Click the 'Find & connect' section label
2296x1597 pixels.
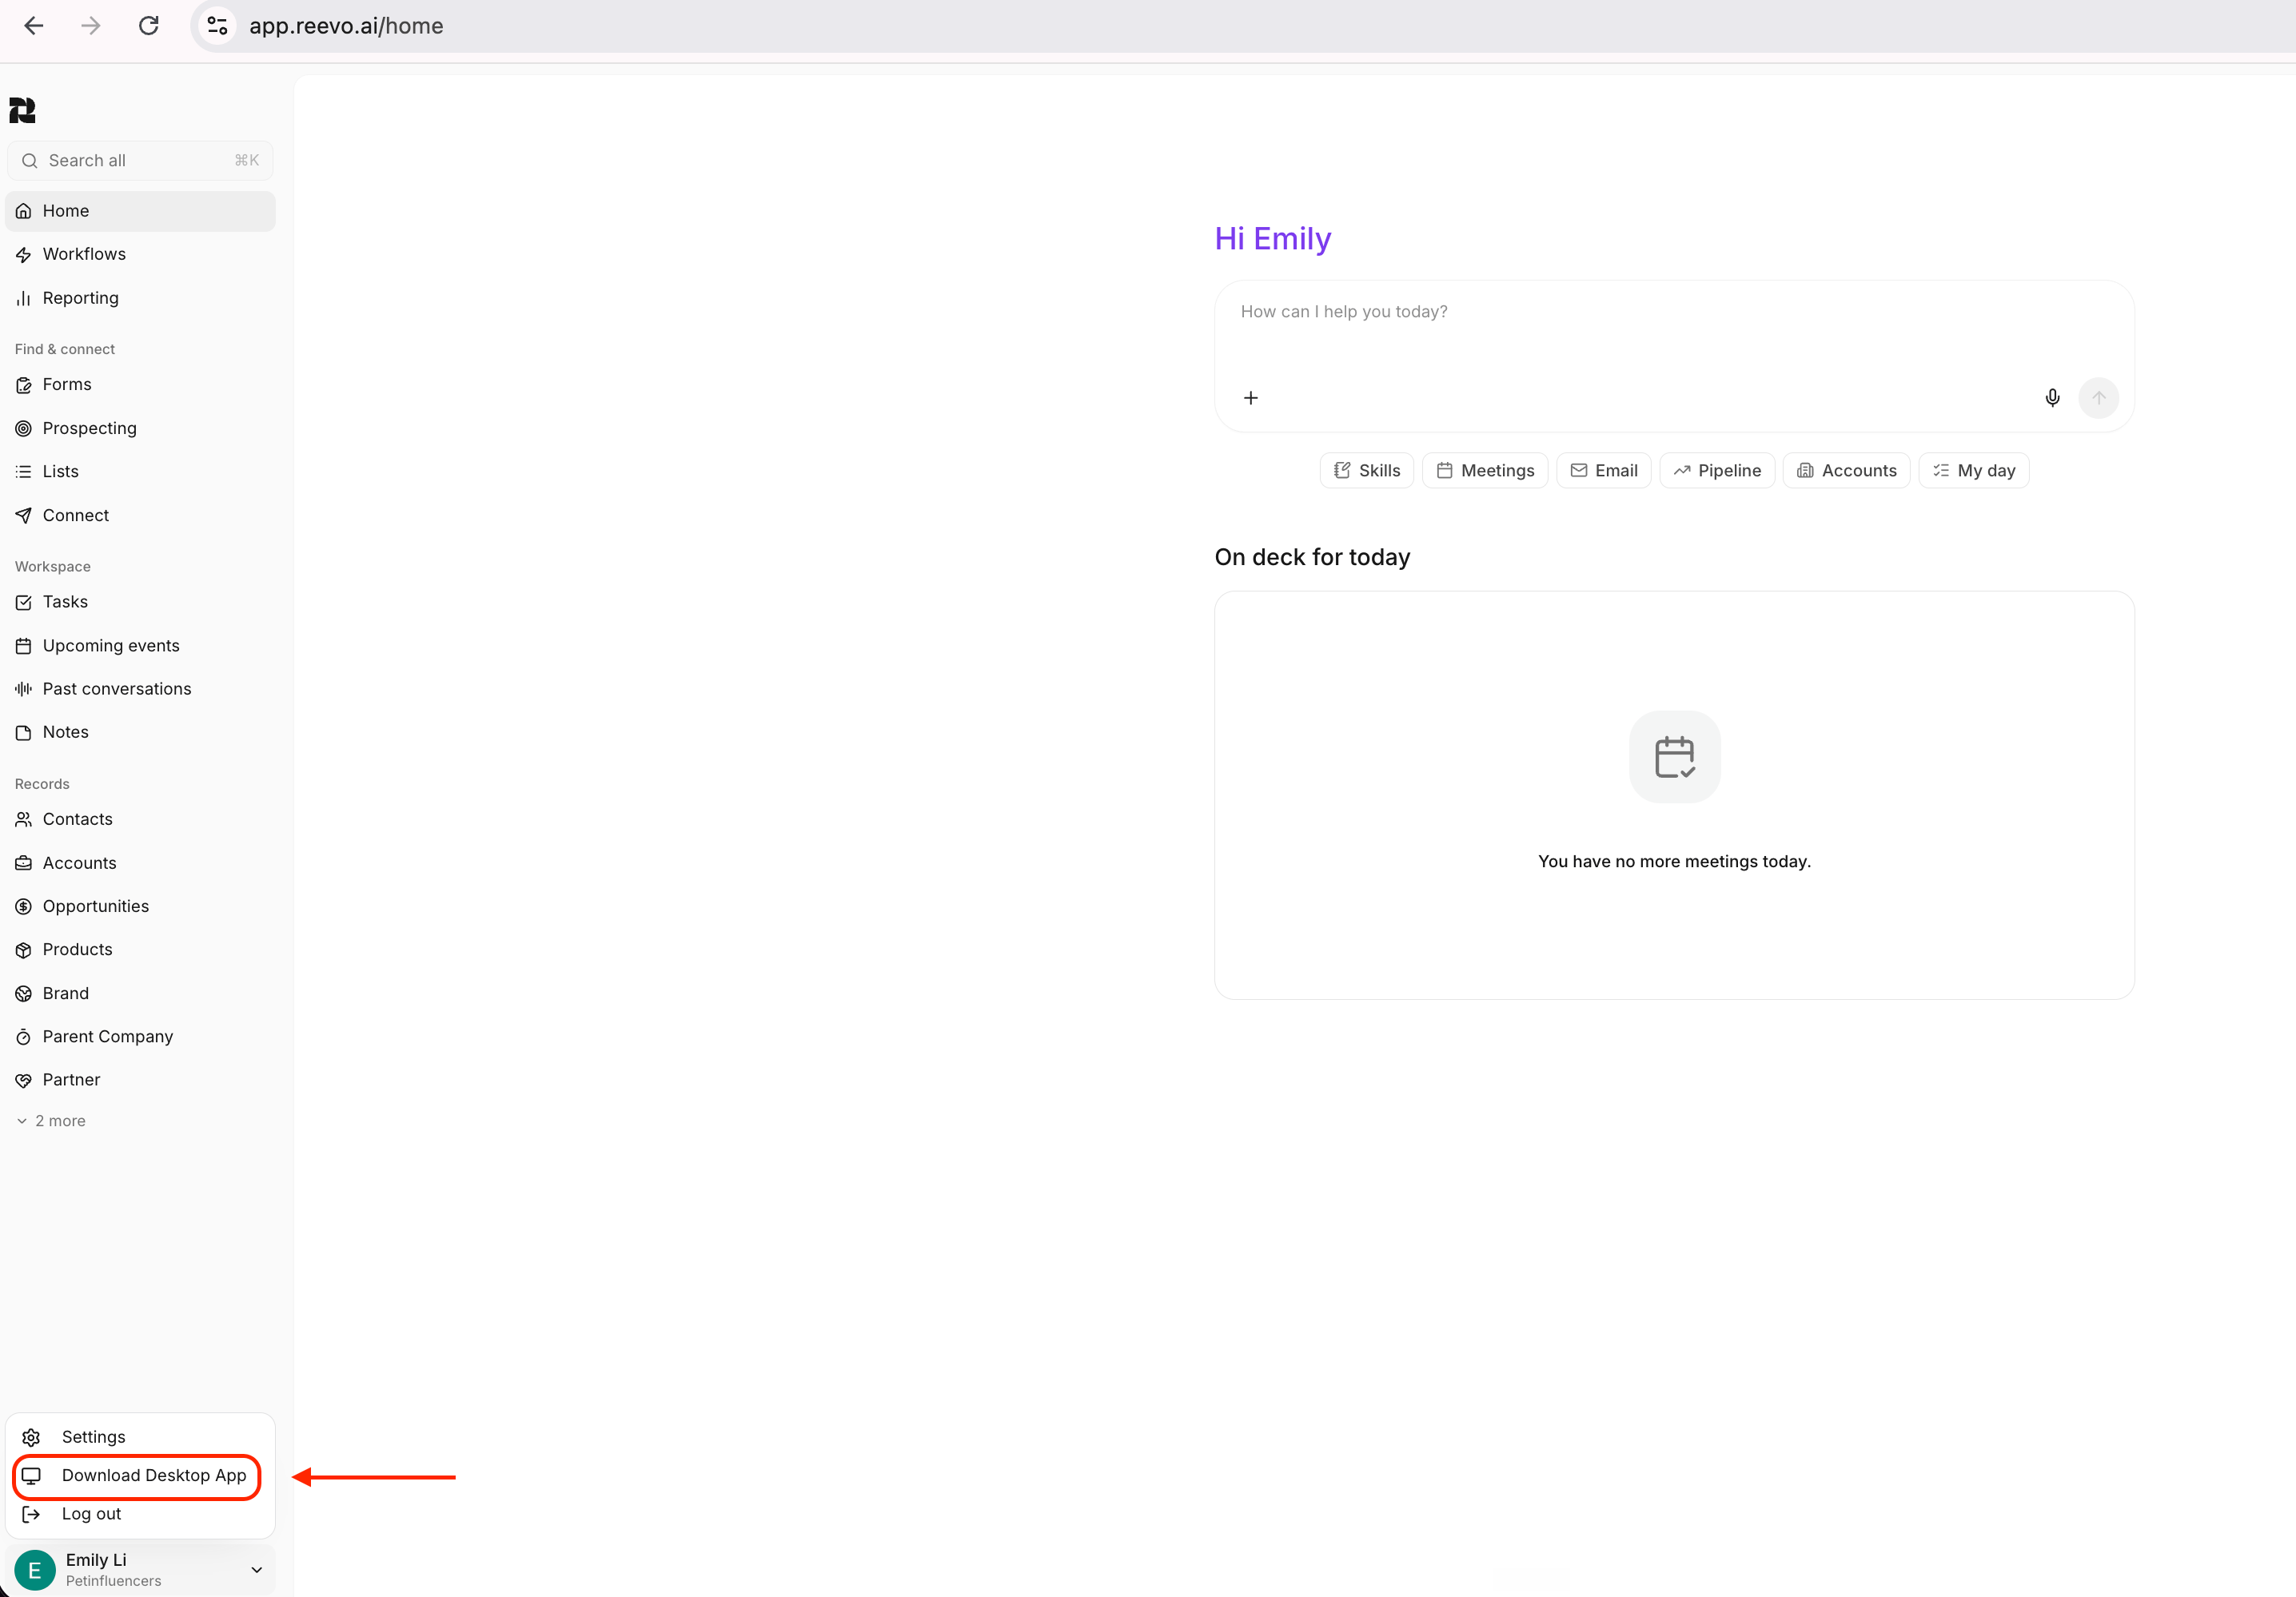pyautogui.click(x=65, y=349)
